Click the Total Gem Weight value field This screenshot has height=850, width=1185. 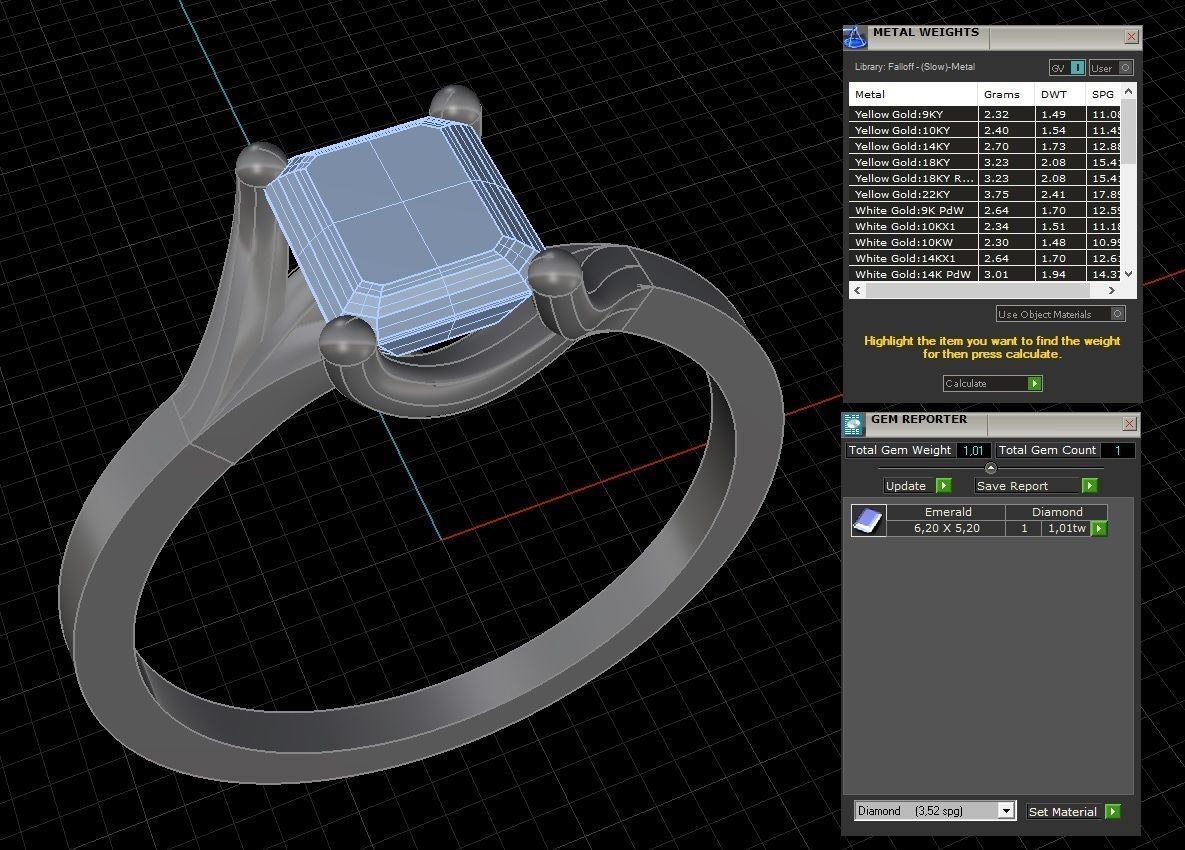point(973,450)
